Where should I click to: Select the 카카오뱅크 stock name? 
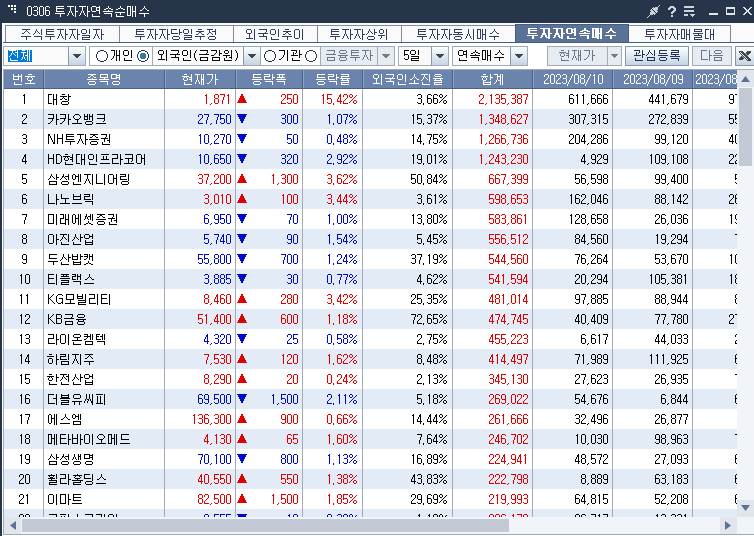[77, 119]
